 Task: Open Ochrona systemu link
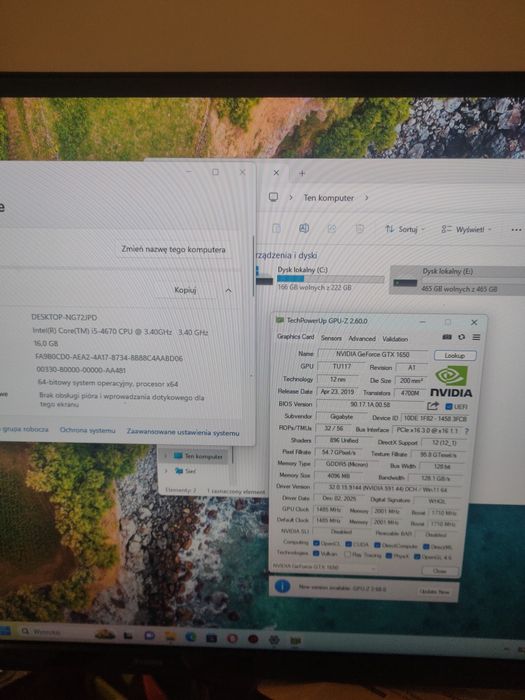[x=88, y=430]
